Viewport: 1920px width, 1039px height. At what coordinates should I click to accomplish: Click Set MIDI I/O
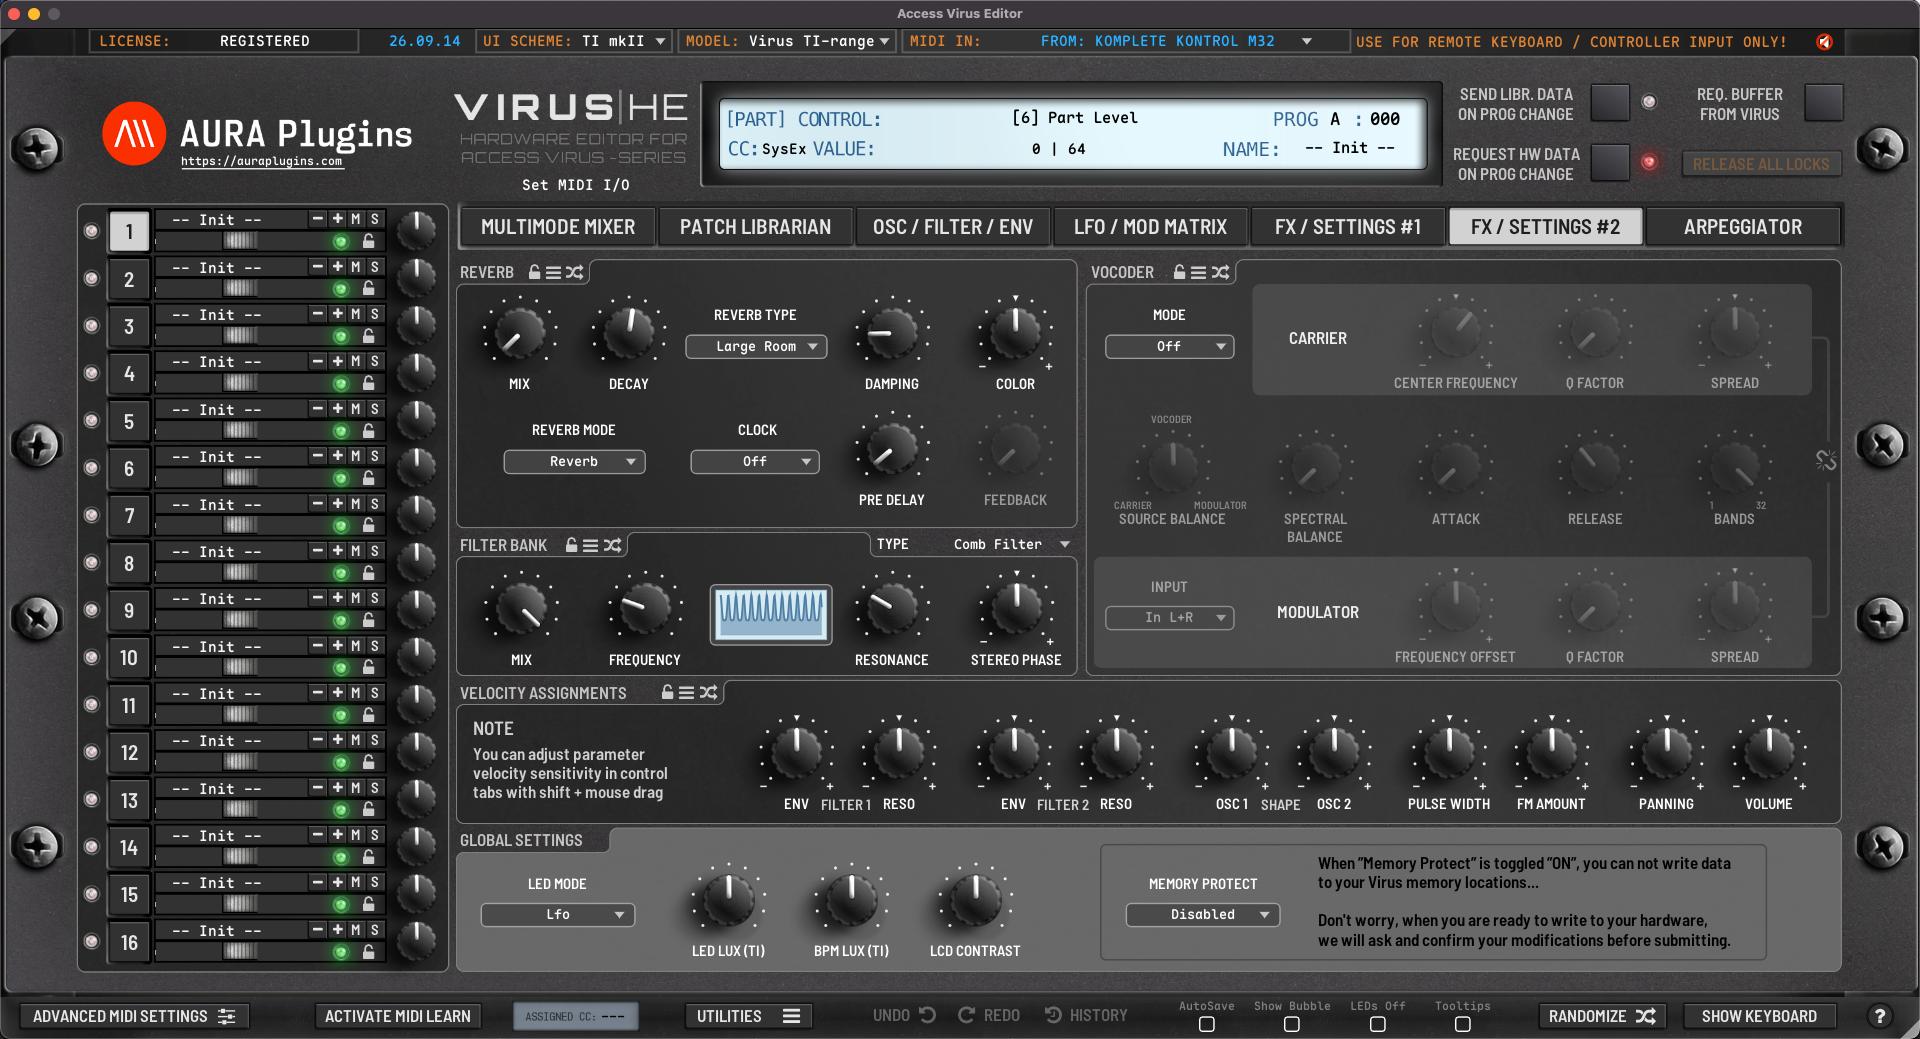(575, 185)
